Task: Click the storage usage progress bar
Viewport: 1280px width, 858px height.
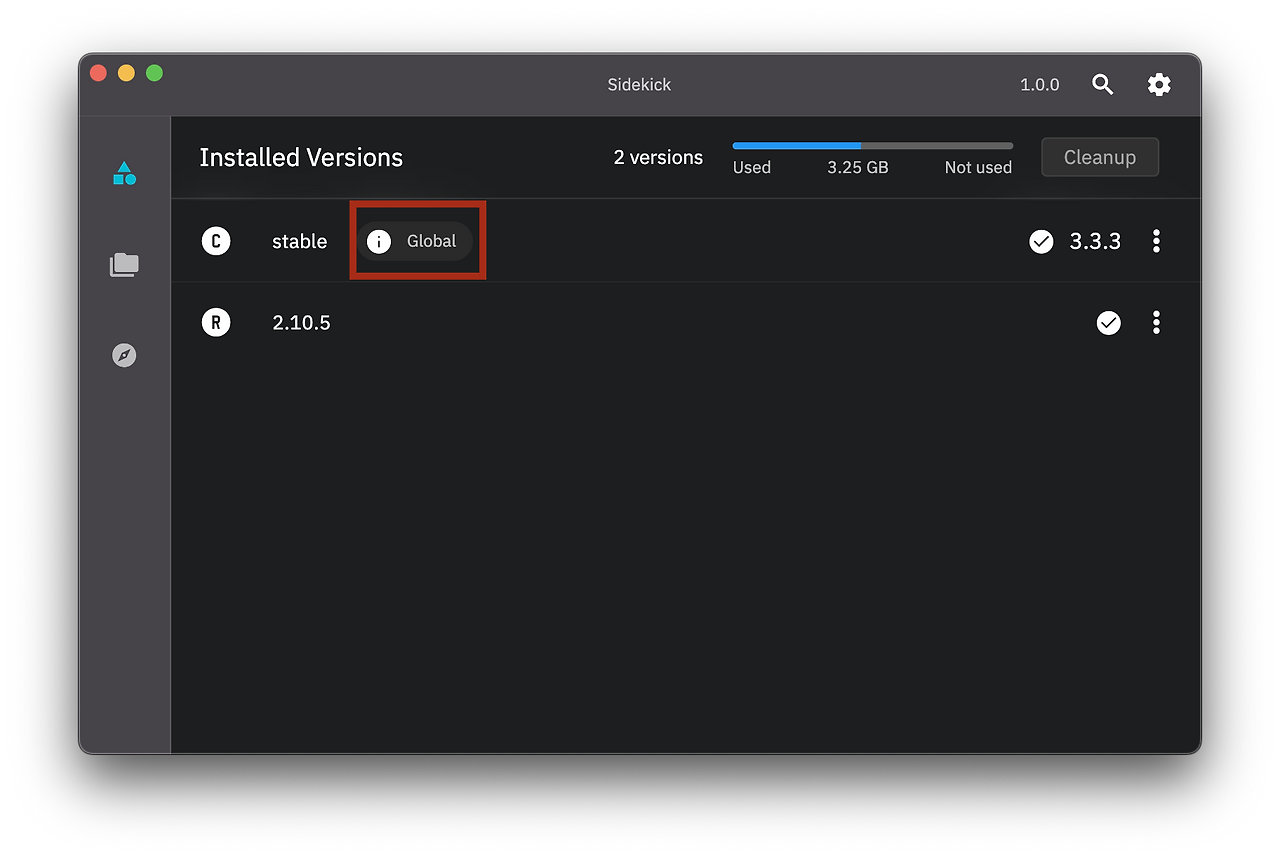Action: 873,146
